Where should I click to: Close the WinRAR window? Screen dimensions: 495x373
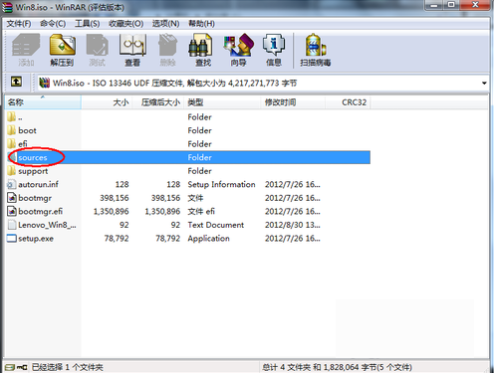[476, 5]
